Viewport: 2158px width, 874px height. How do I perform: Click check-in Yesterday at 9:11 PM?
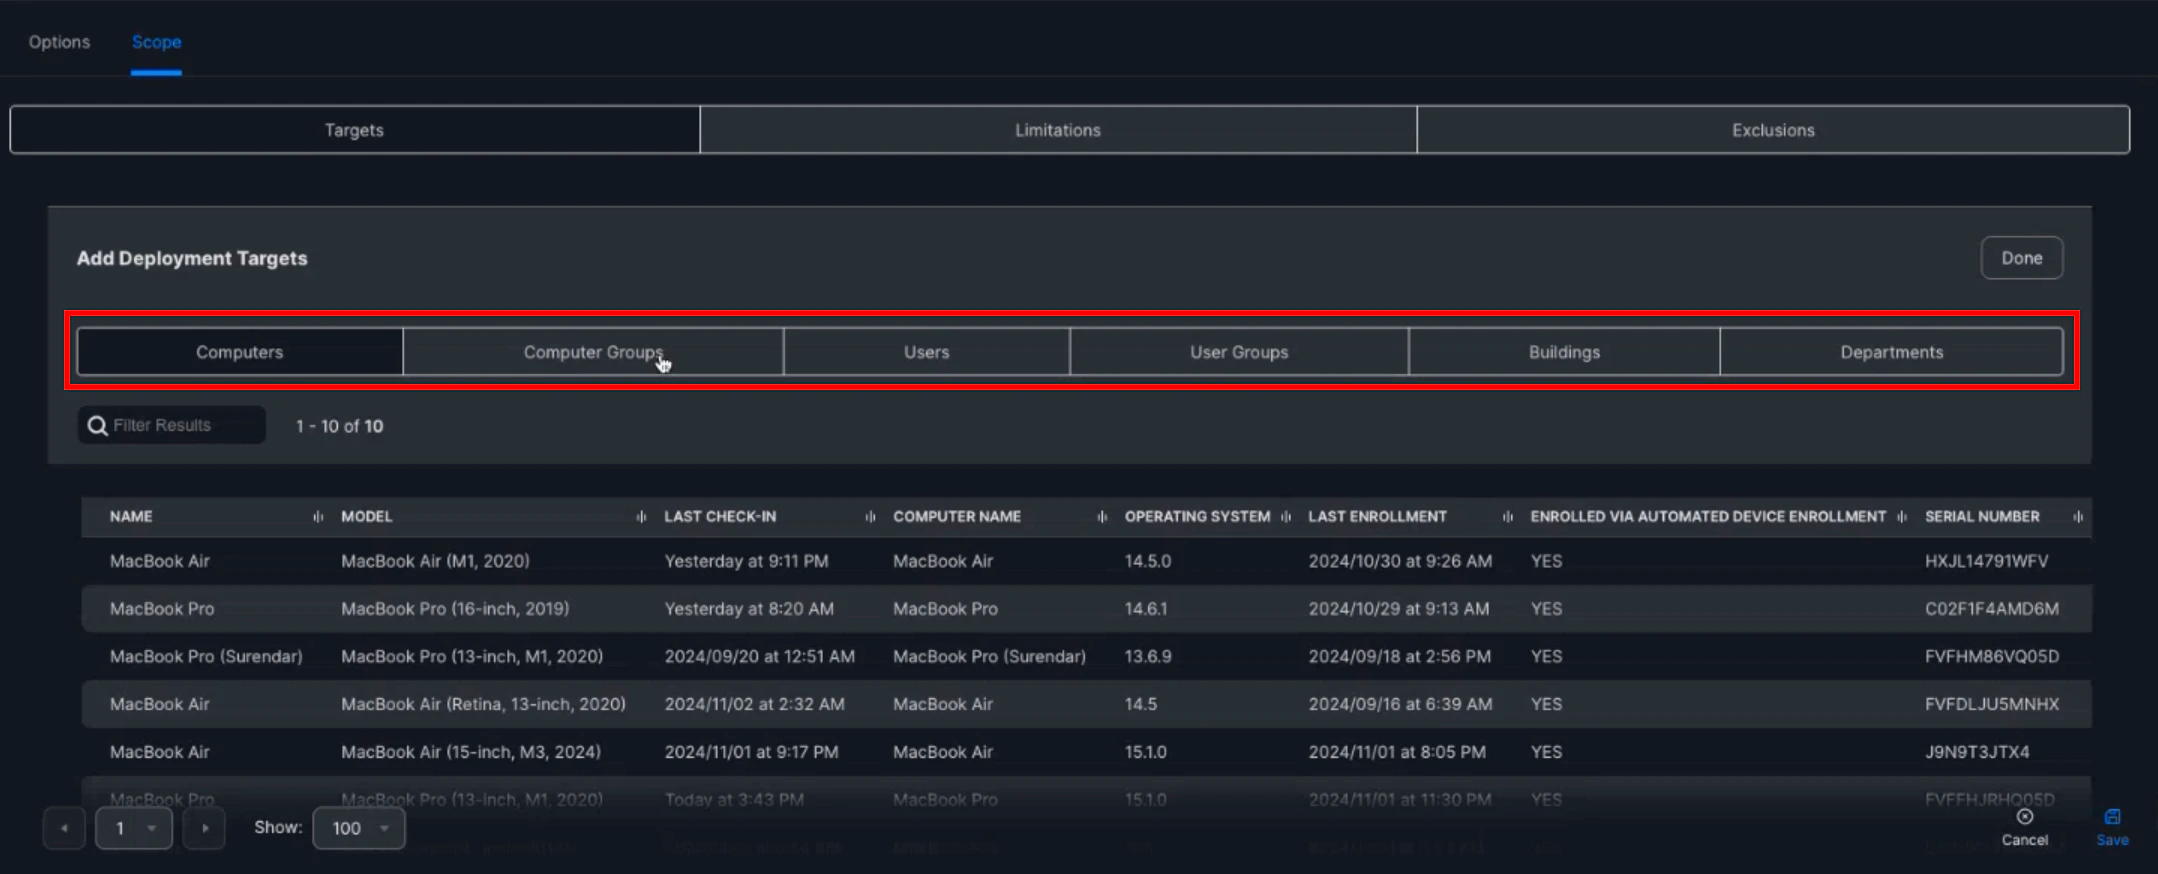coord(746,561)
